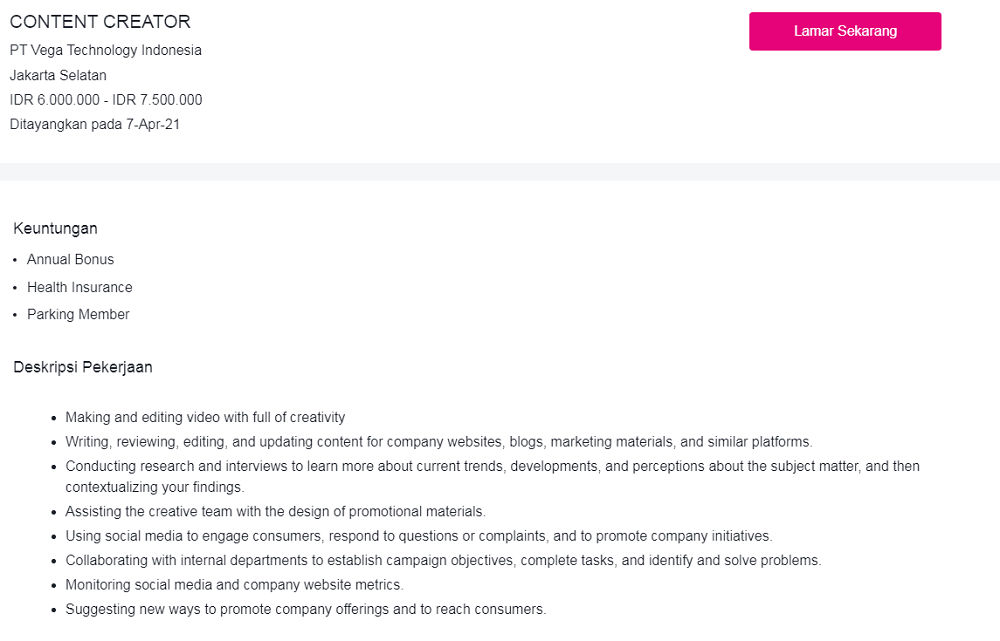Click the Deskripsi Pekerjaan section heading
The width and height of the screenshot is (1000, 641).
tap(83, 367)
